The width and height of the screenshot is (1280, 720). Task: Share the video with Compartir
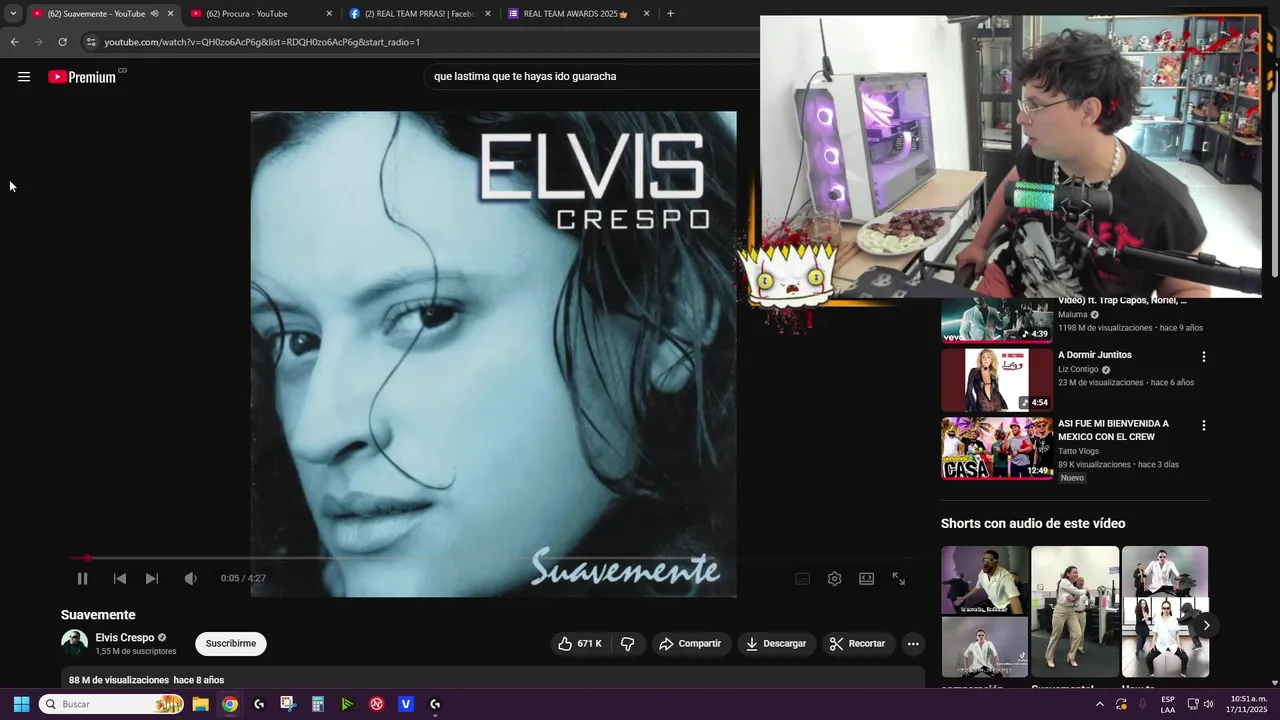(690, 644)
